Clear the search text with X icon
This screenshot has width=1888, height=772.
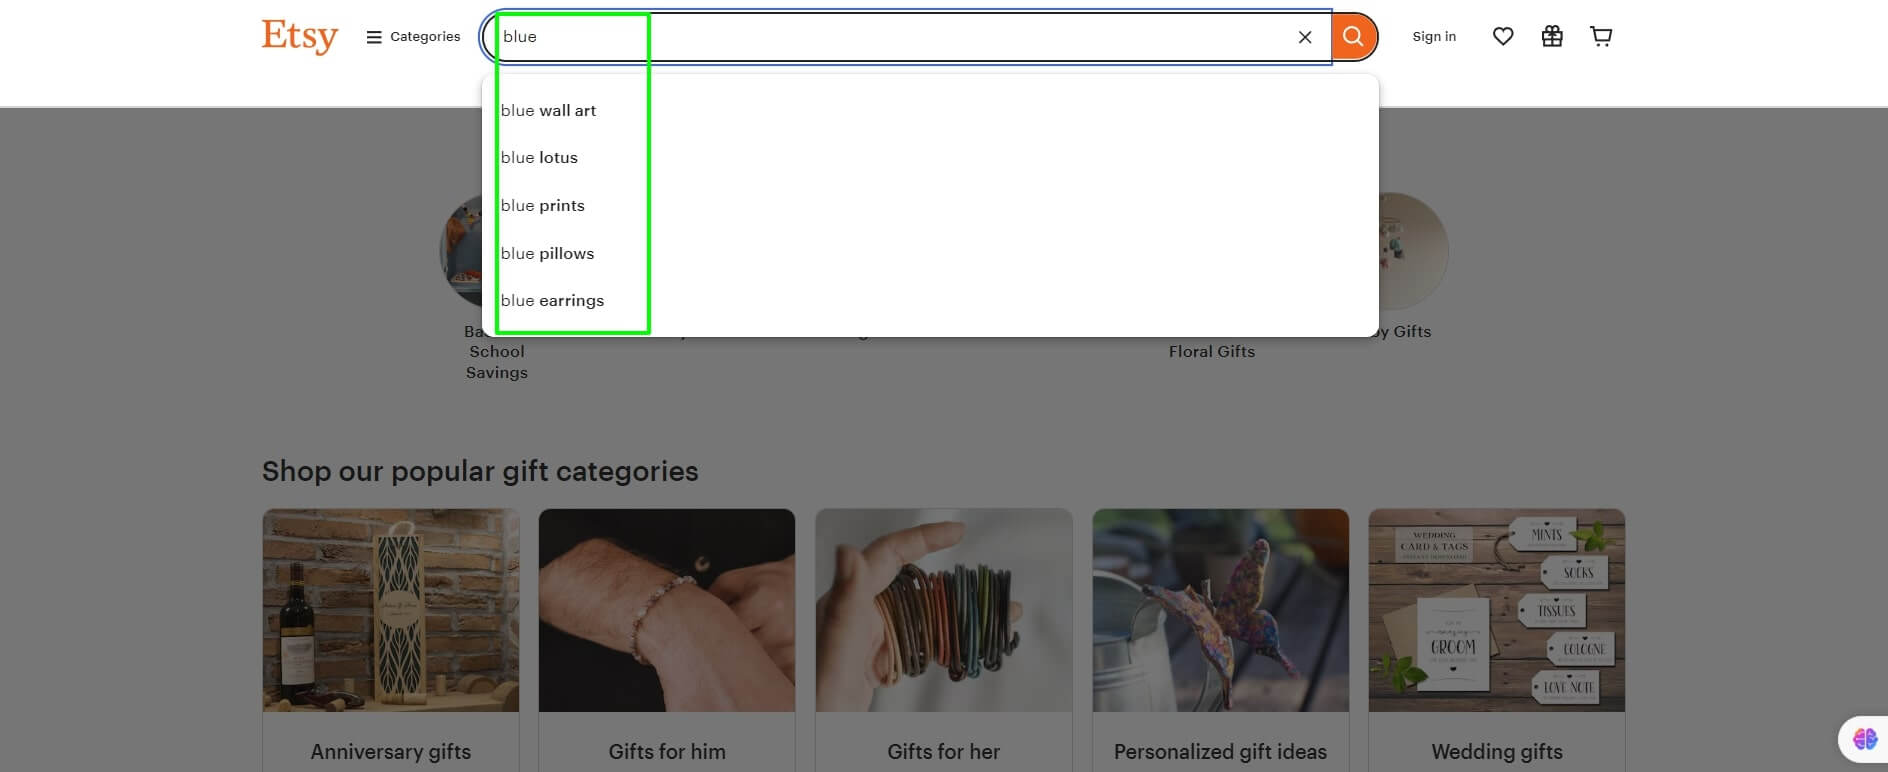pos(1304,37)
